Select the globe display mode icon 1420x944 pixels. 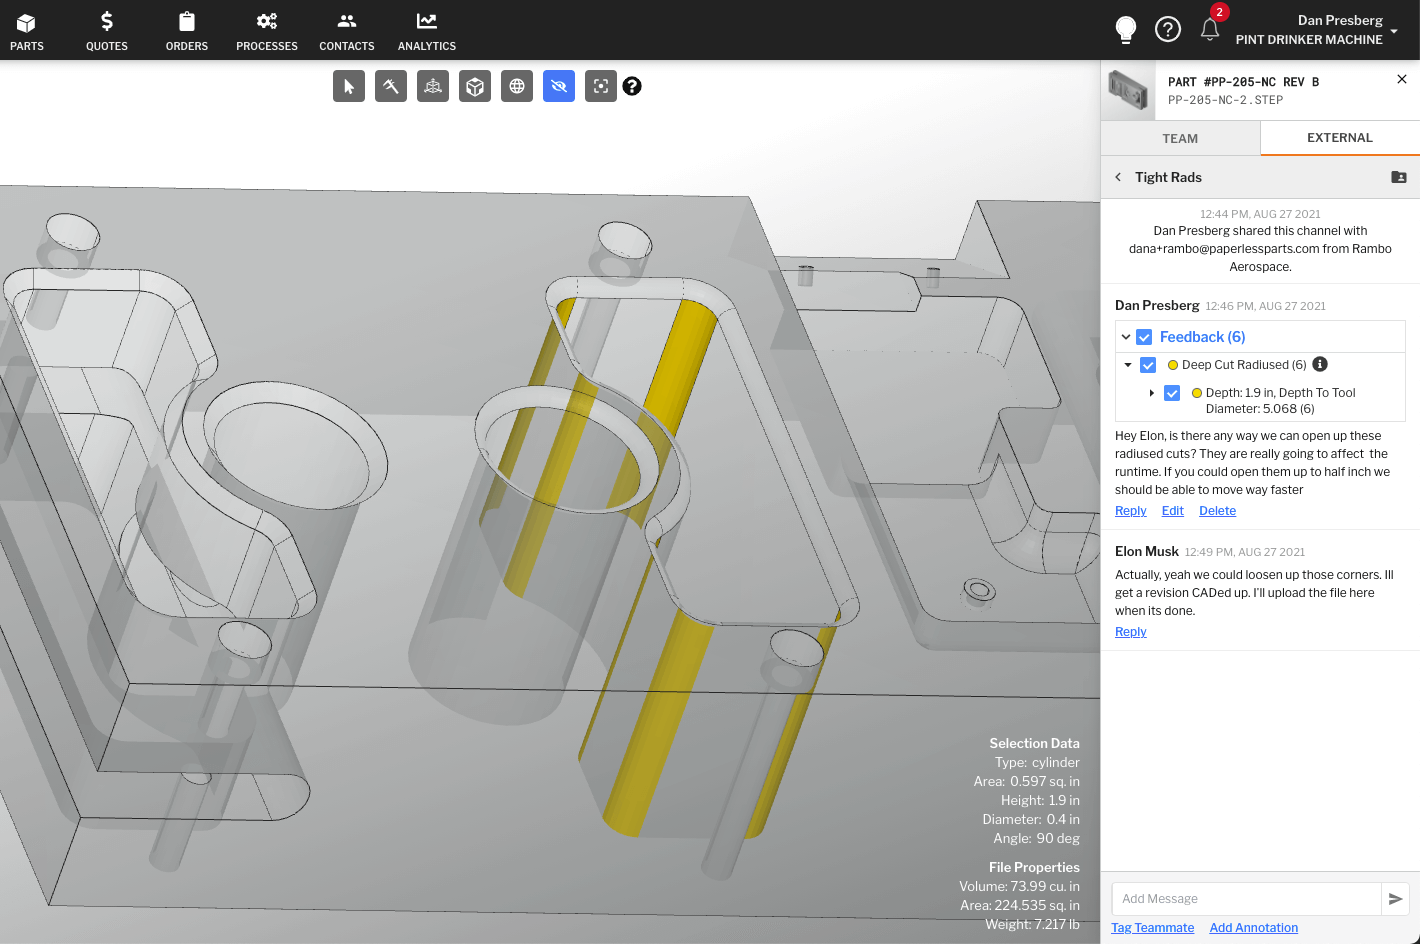coord(517,86)
